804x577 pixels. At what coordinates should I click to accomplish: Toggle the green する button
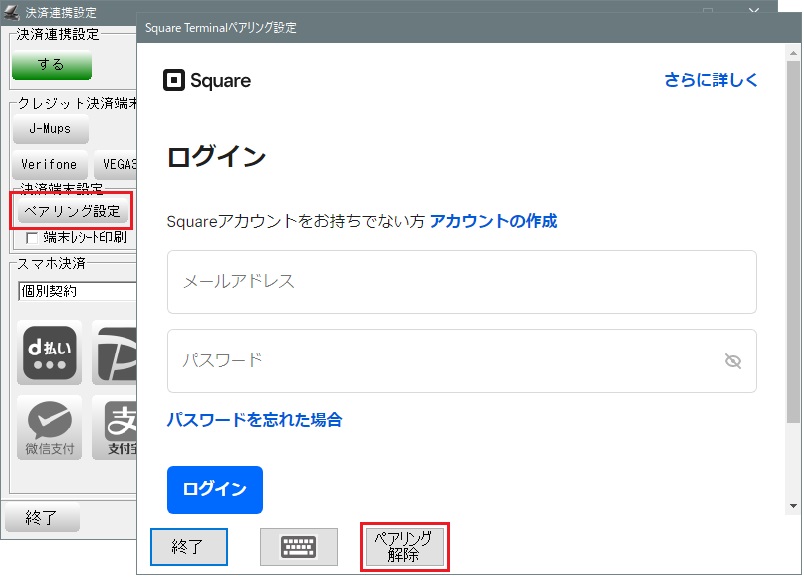tap(51, 65)
